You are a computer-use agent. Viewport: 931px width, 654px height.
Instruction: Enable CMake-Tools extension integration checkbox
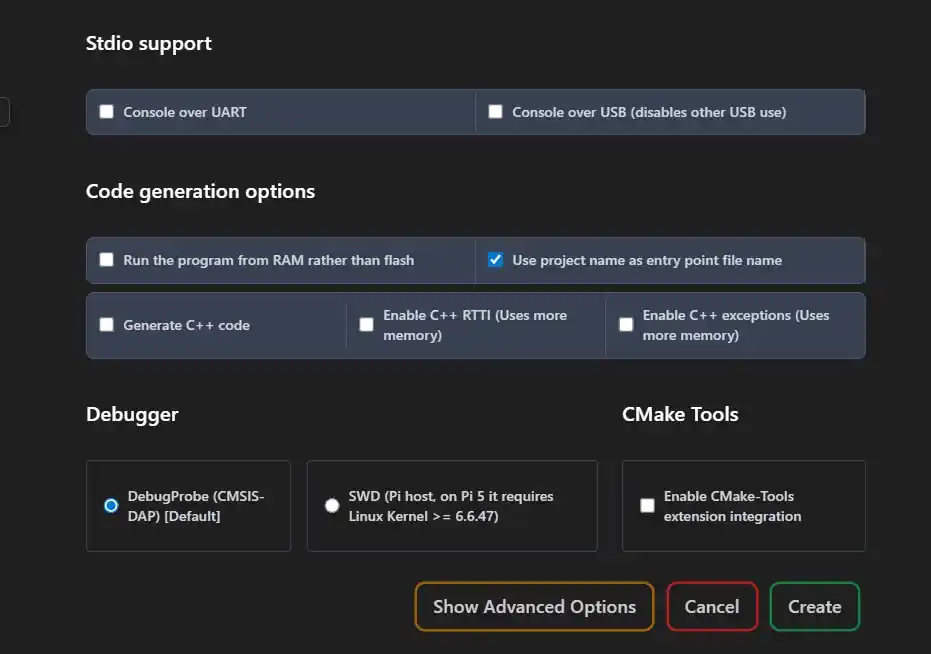tap(647, 506)
